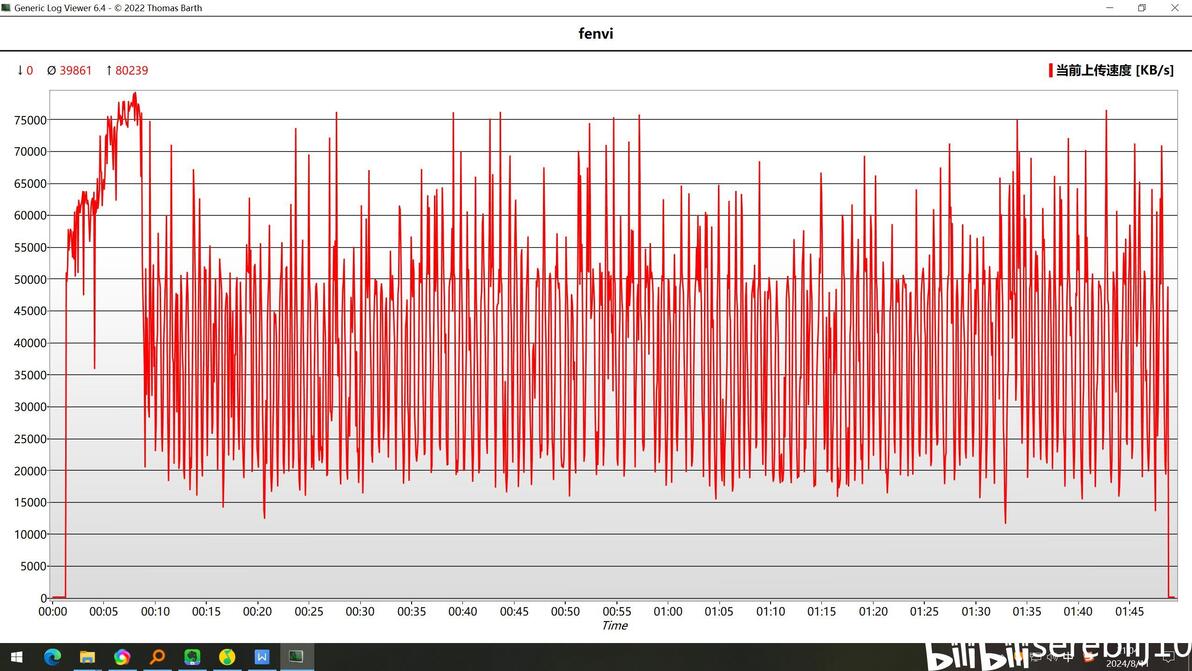Image resolution: width=1192 pixels, height=671 pixels.
Task: Open the orange magnifier search app
Action: pyautogui.click(x=157, y=657)
